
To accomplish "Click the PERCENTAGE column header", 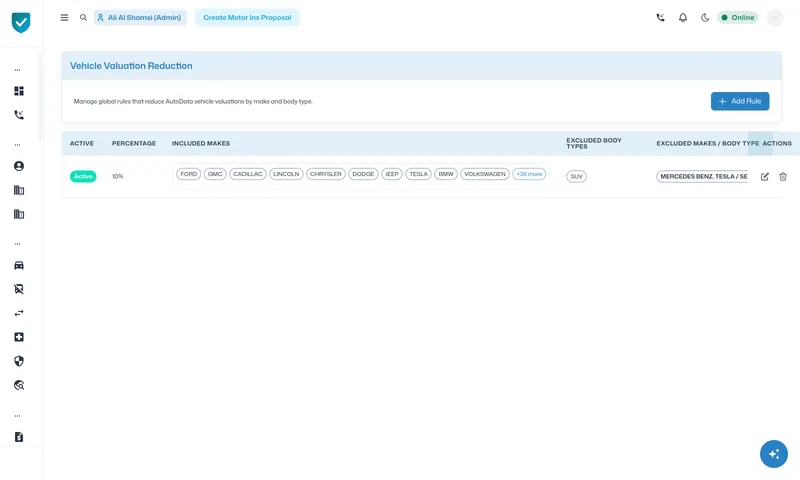I will [134, 143].
